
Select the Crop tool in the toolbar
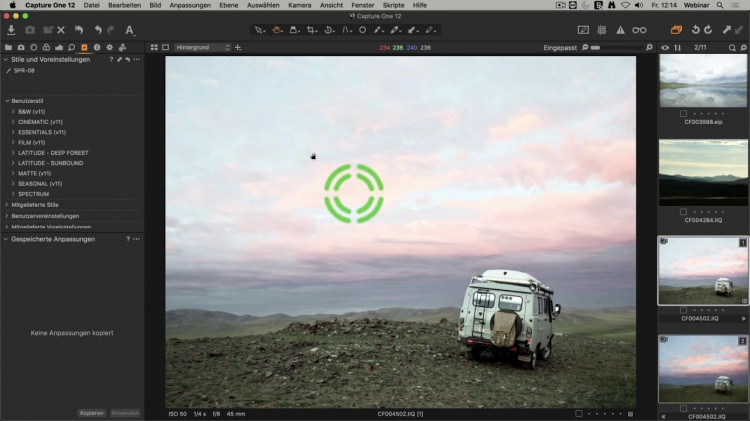click(311, 30)
